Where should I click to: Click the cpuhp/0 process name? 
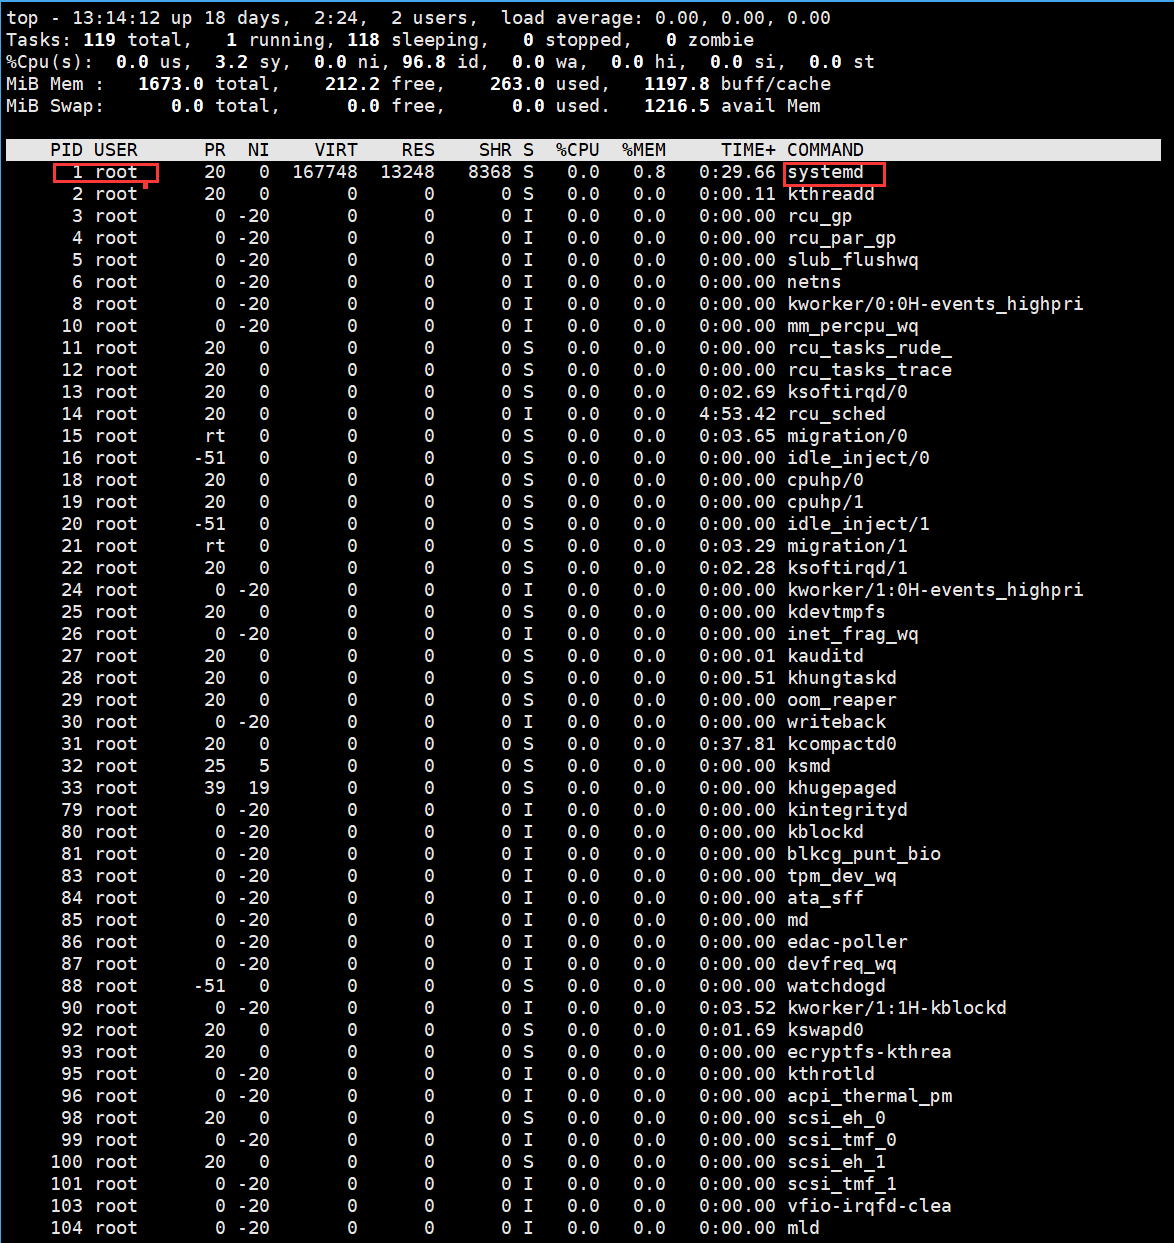825,480
